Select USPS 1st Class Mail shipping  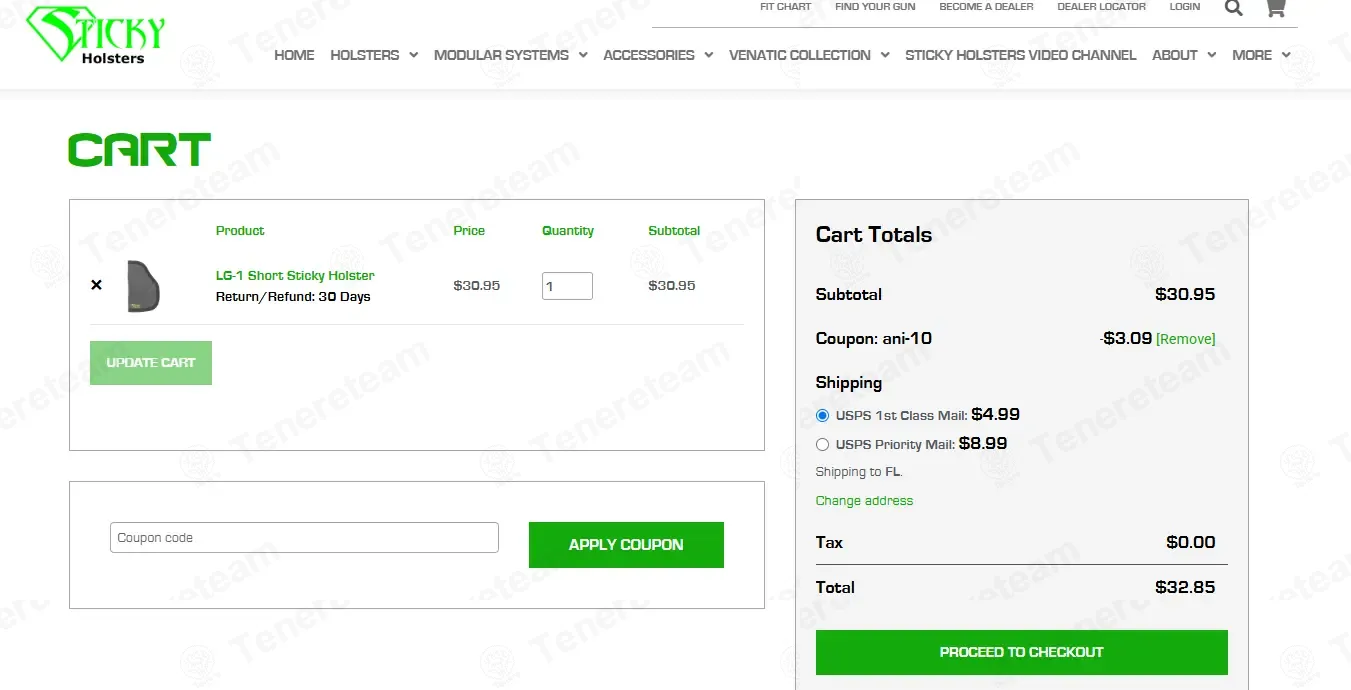coord(823,415)
